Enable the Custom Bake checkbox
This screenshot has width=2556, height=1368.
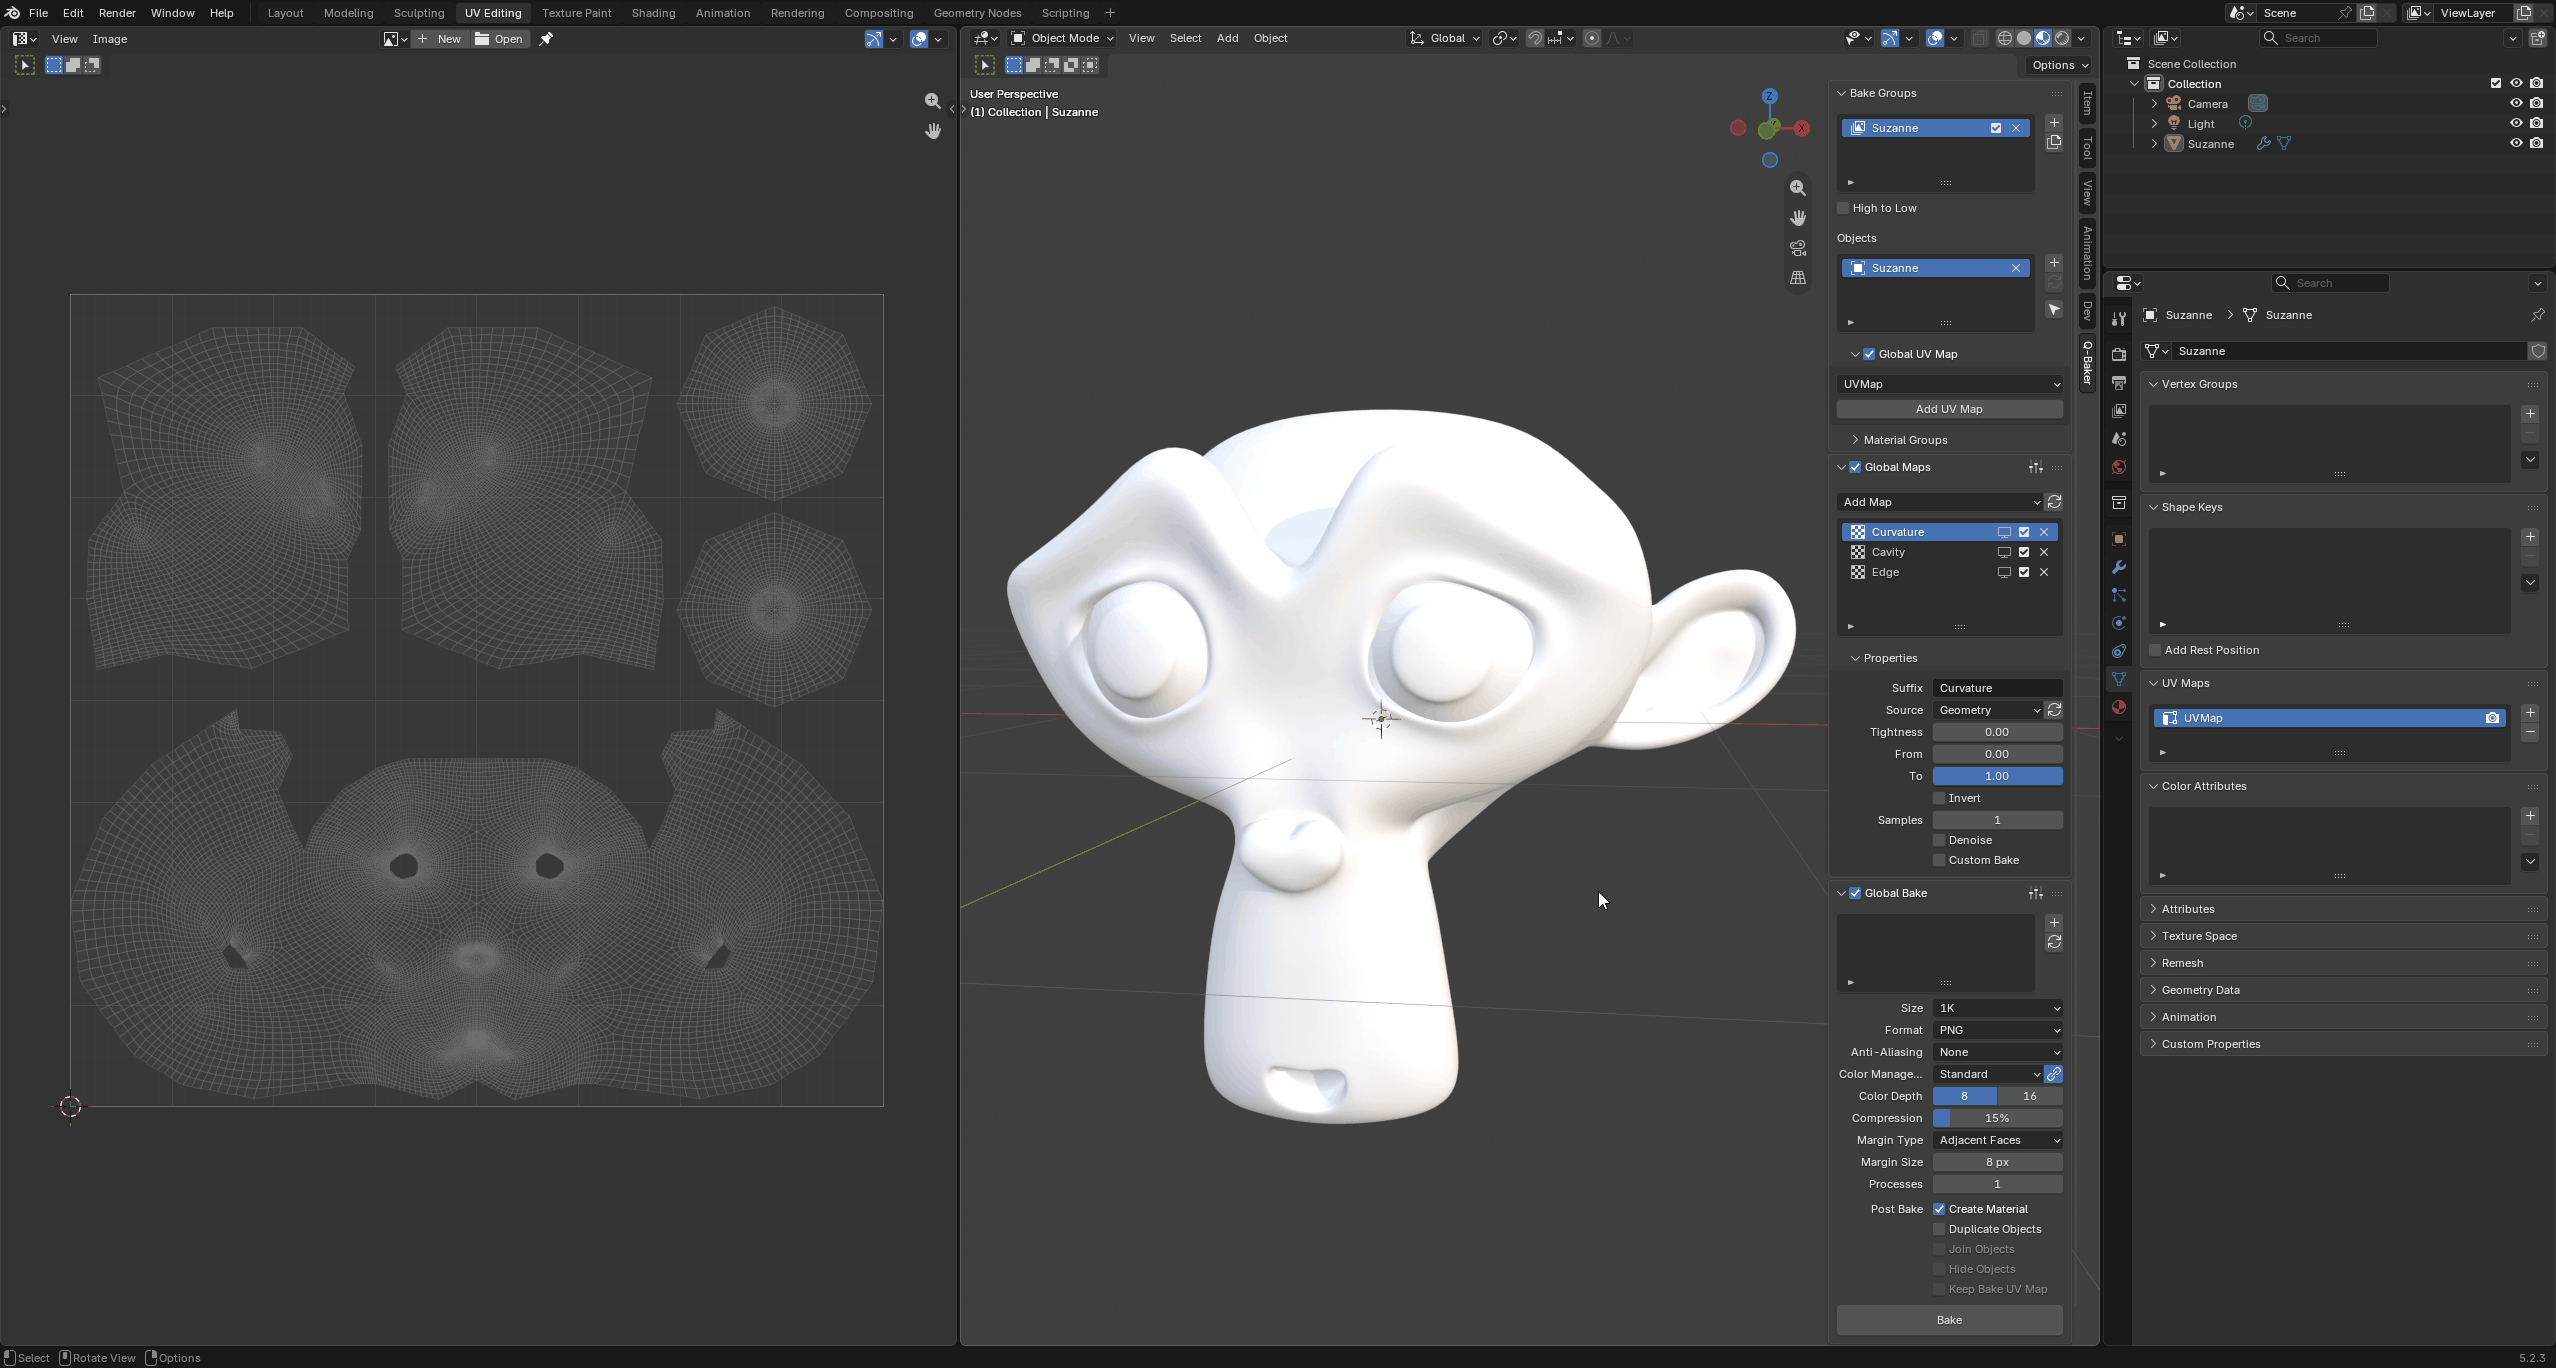coord(1939,860)
